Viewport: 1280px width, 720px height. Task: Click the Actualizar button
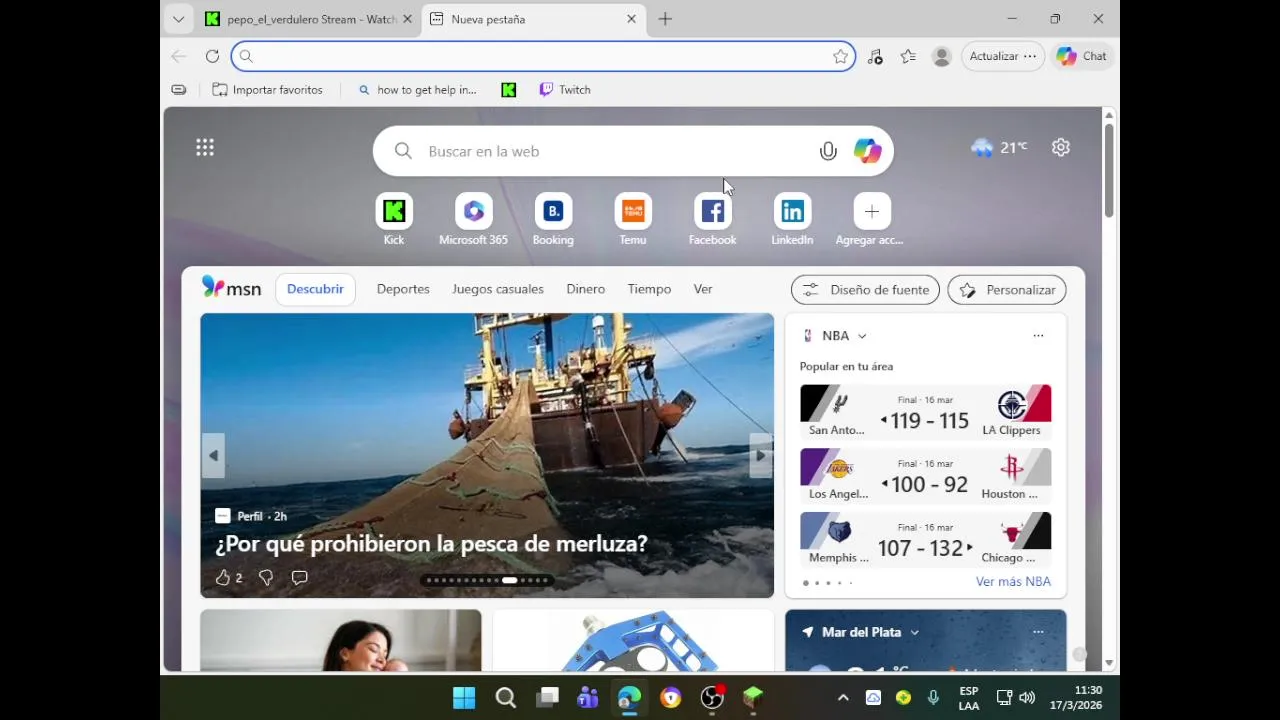click(x=1003, y=56)
